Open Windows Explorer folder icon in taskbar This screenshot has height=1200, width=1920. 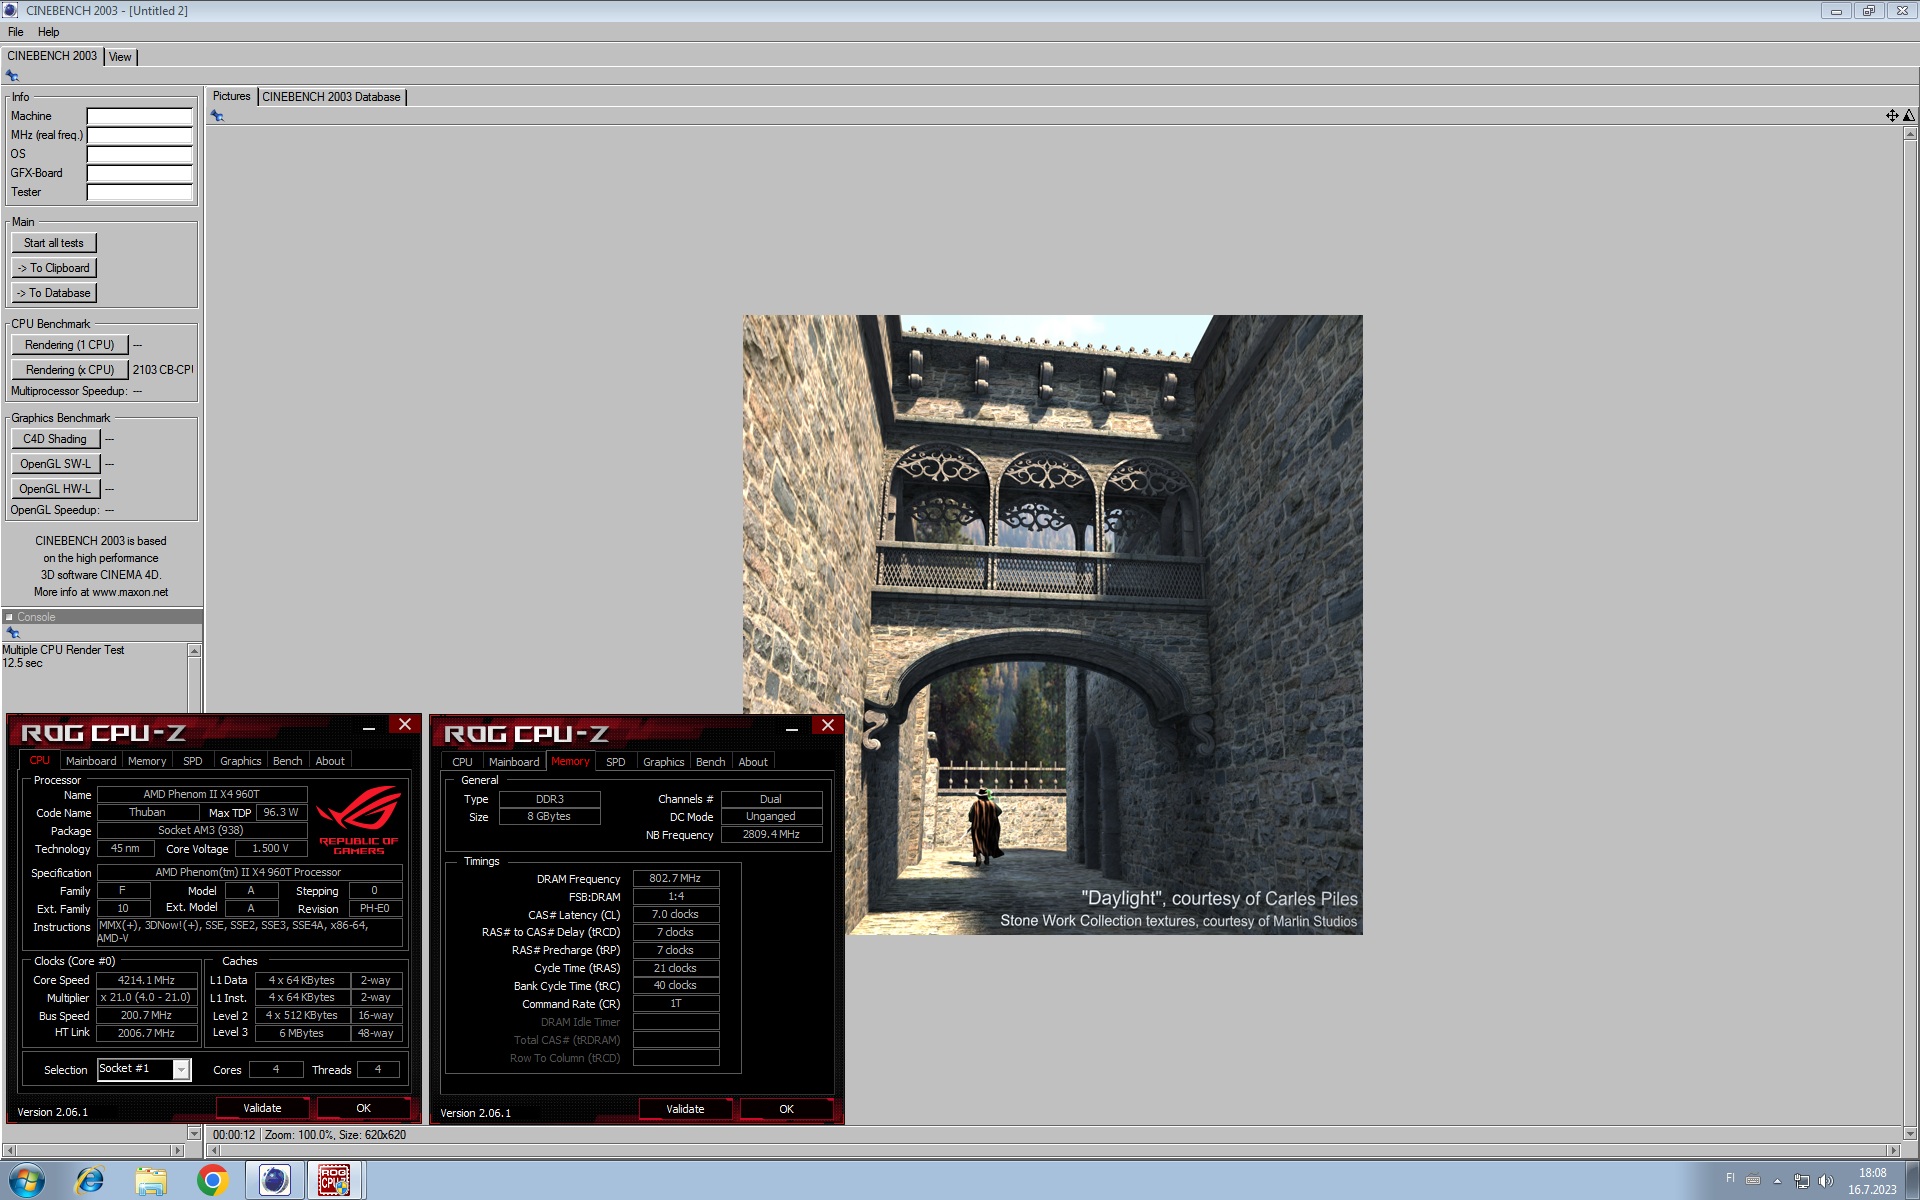(151, 1181)
